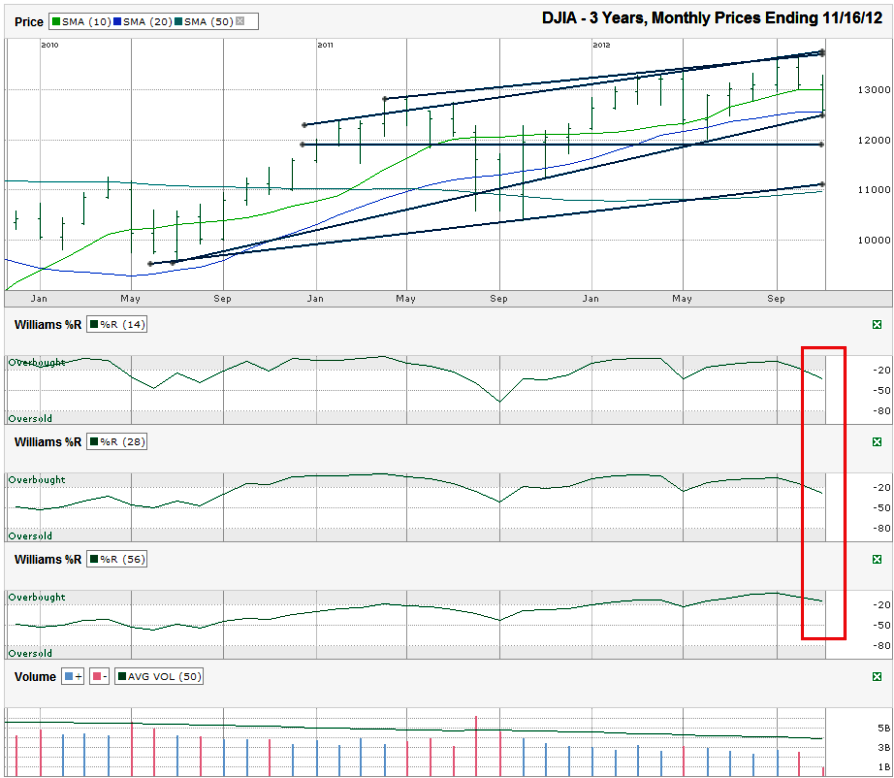Click the 5B volume axis label

(884, 728)
